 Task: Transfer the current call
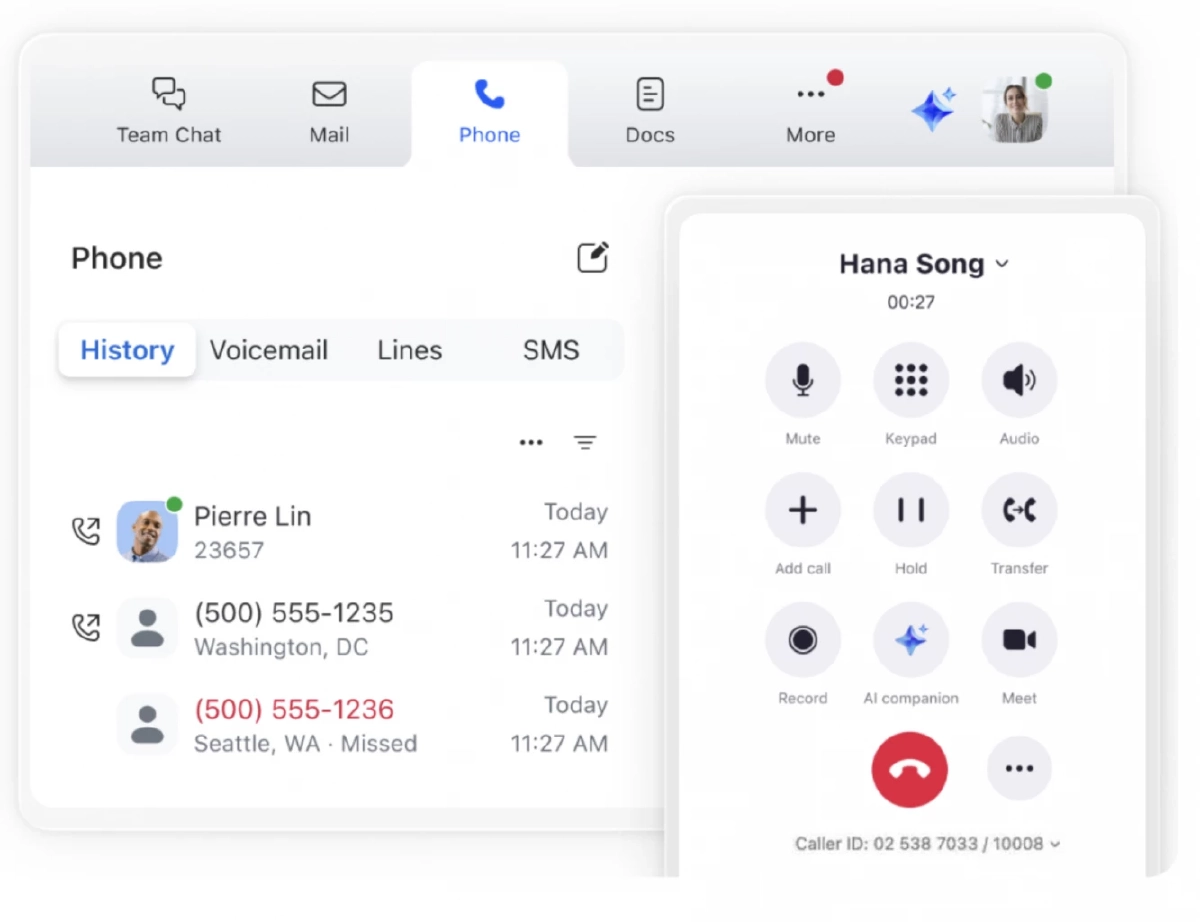[1019, 510]
